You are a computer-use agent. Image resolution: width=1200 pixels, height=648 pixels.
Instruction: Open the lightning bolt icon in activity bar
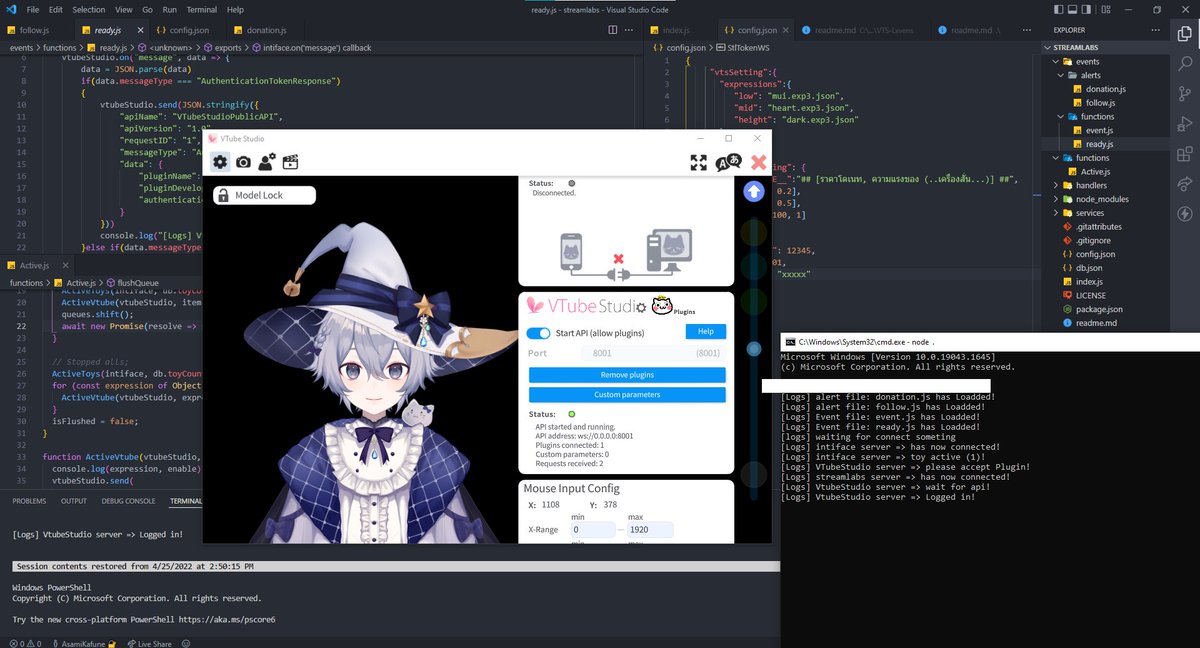click(1185, 213)
